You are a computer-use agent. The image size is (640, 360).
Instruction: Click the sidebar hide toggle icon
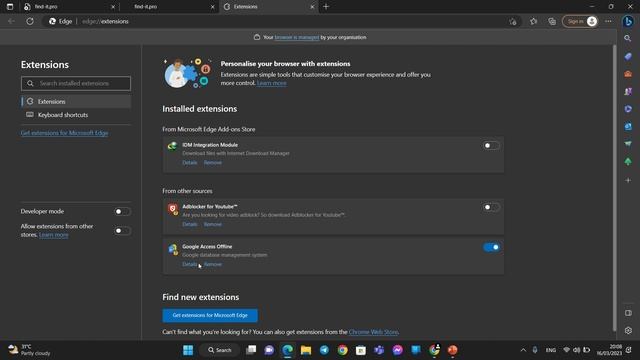628,313
